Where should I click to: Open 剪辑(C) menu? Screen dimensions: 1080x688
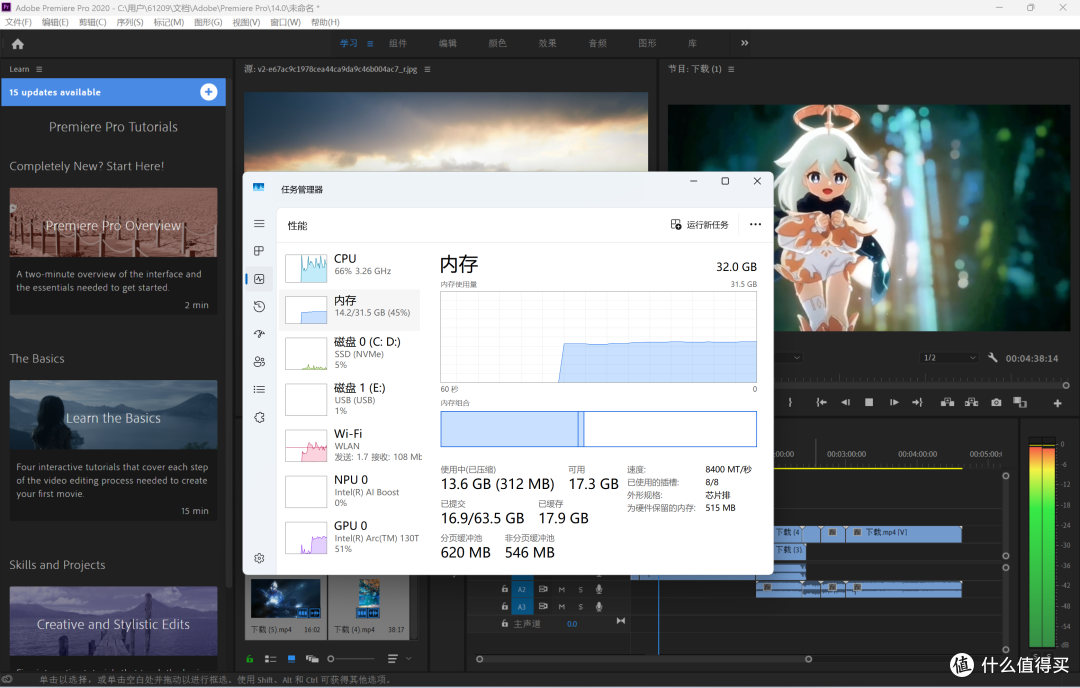coord(92,22)
